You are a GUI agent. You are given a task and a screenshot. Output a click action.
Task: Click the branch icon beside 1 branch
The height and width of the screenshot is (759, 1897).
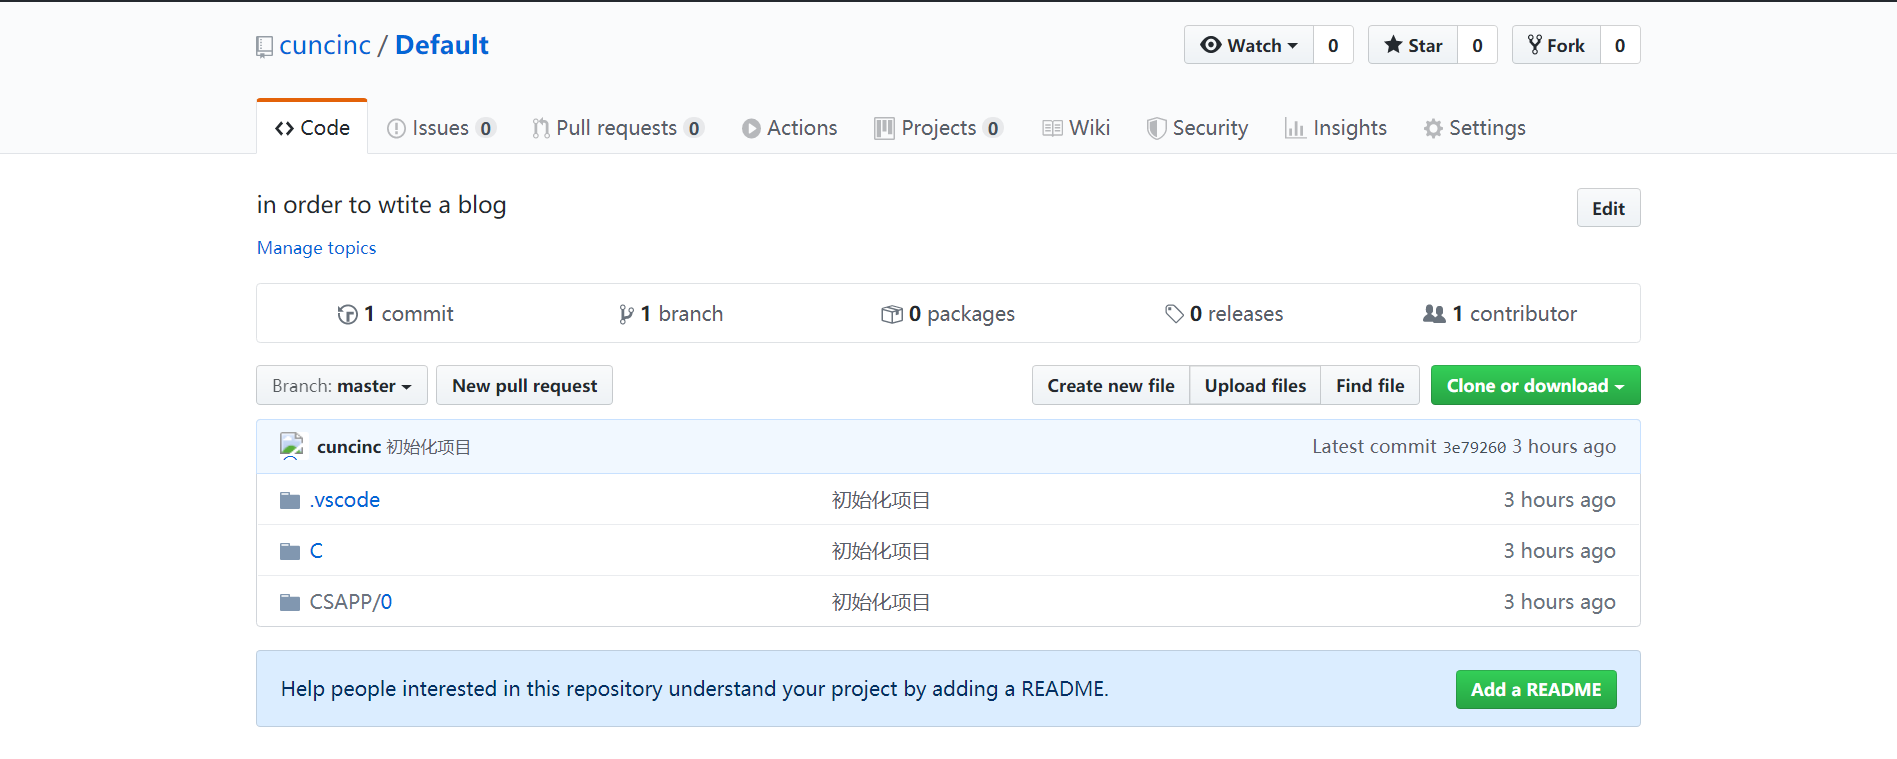click(626, 314)
